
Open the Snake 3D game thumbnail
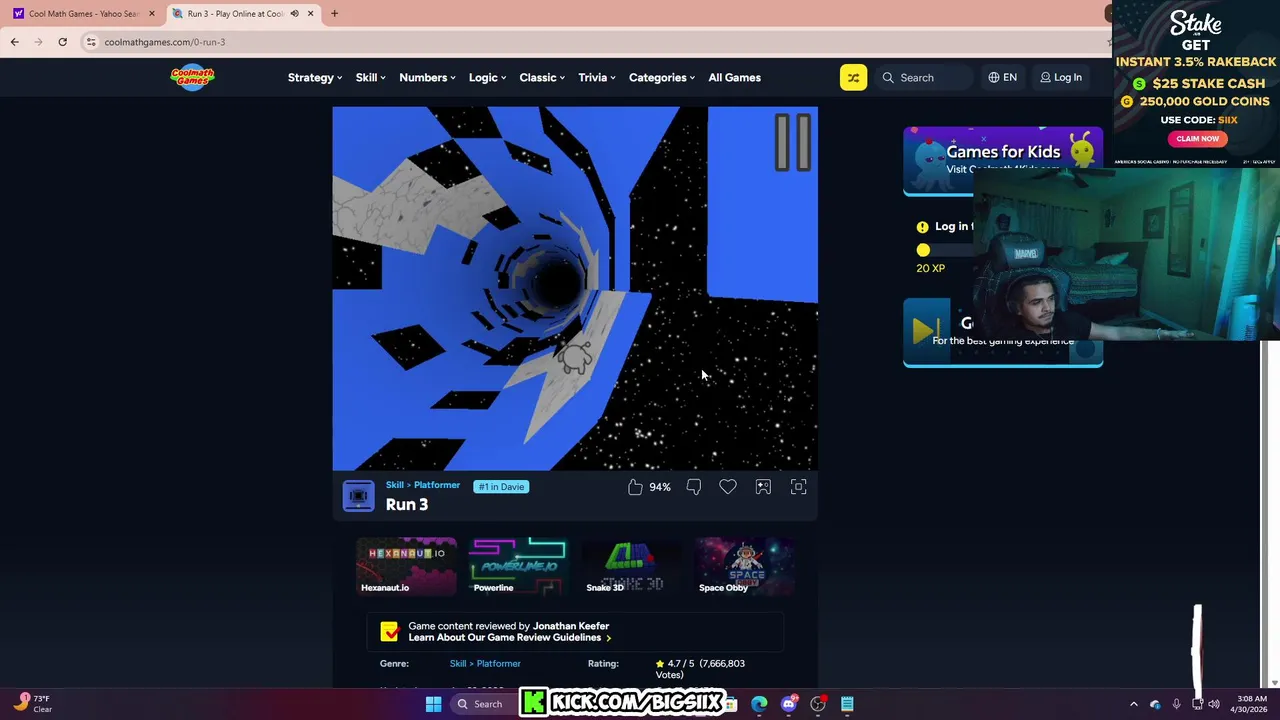click(x=631, y=566)
